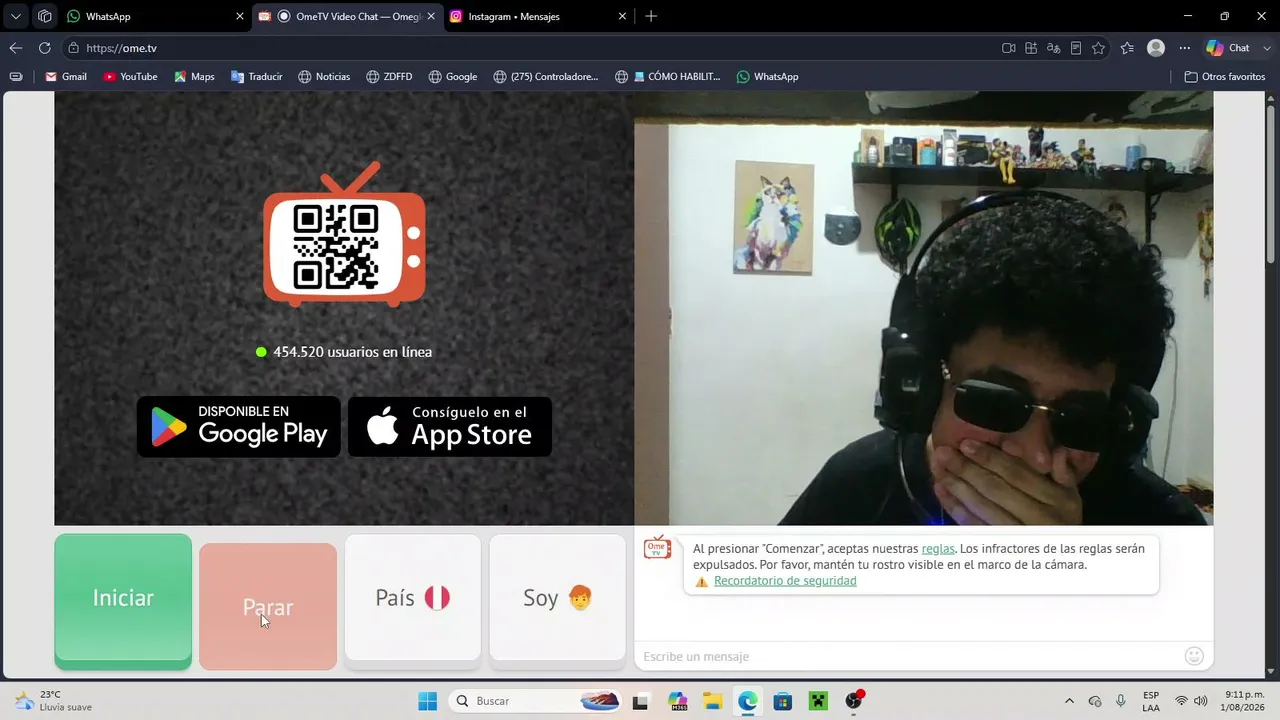Open the Maps bookmark
The image size is (1280, 720).
pos(194,76)
